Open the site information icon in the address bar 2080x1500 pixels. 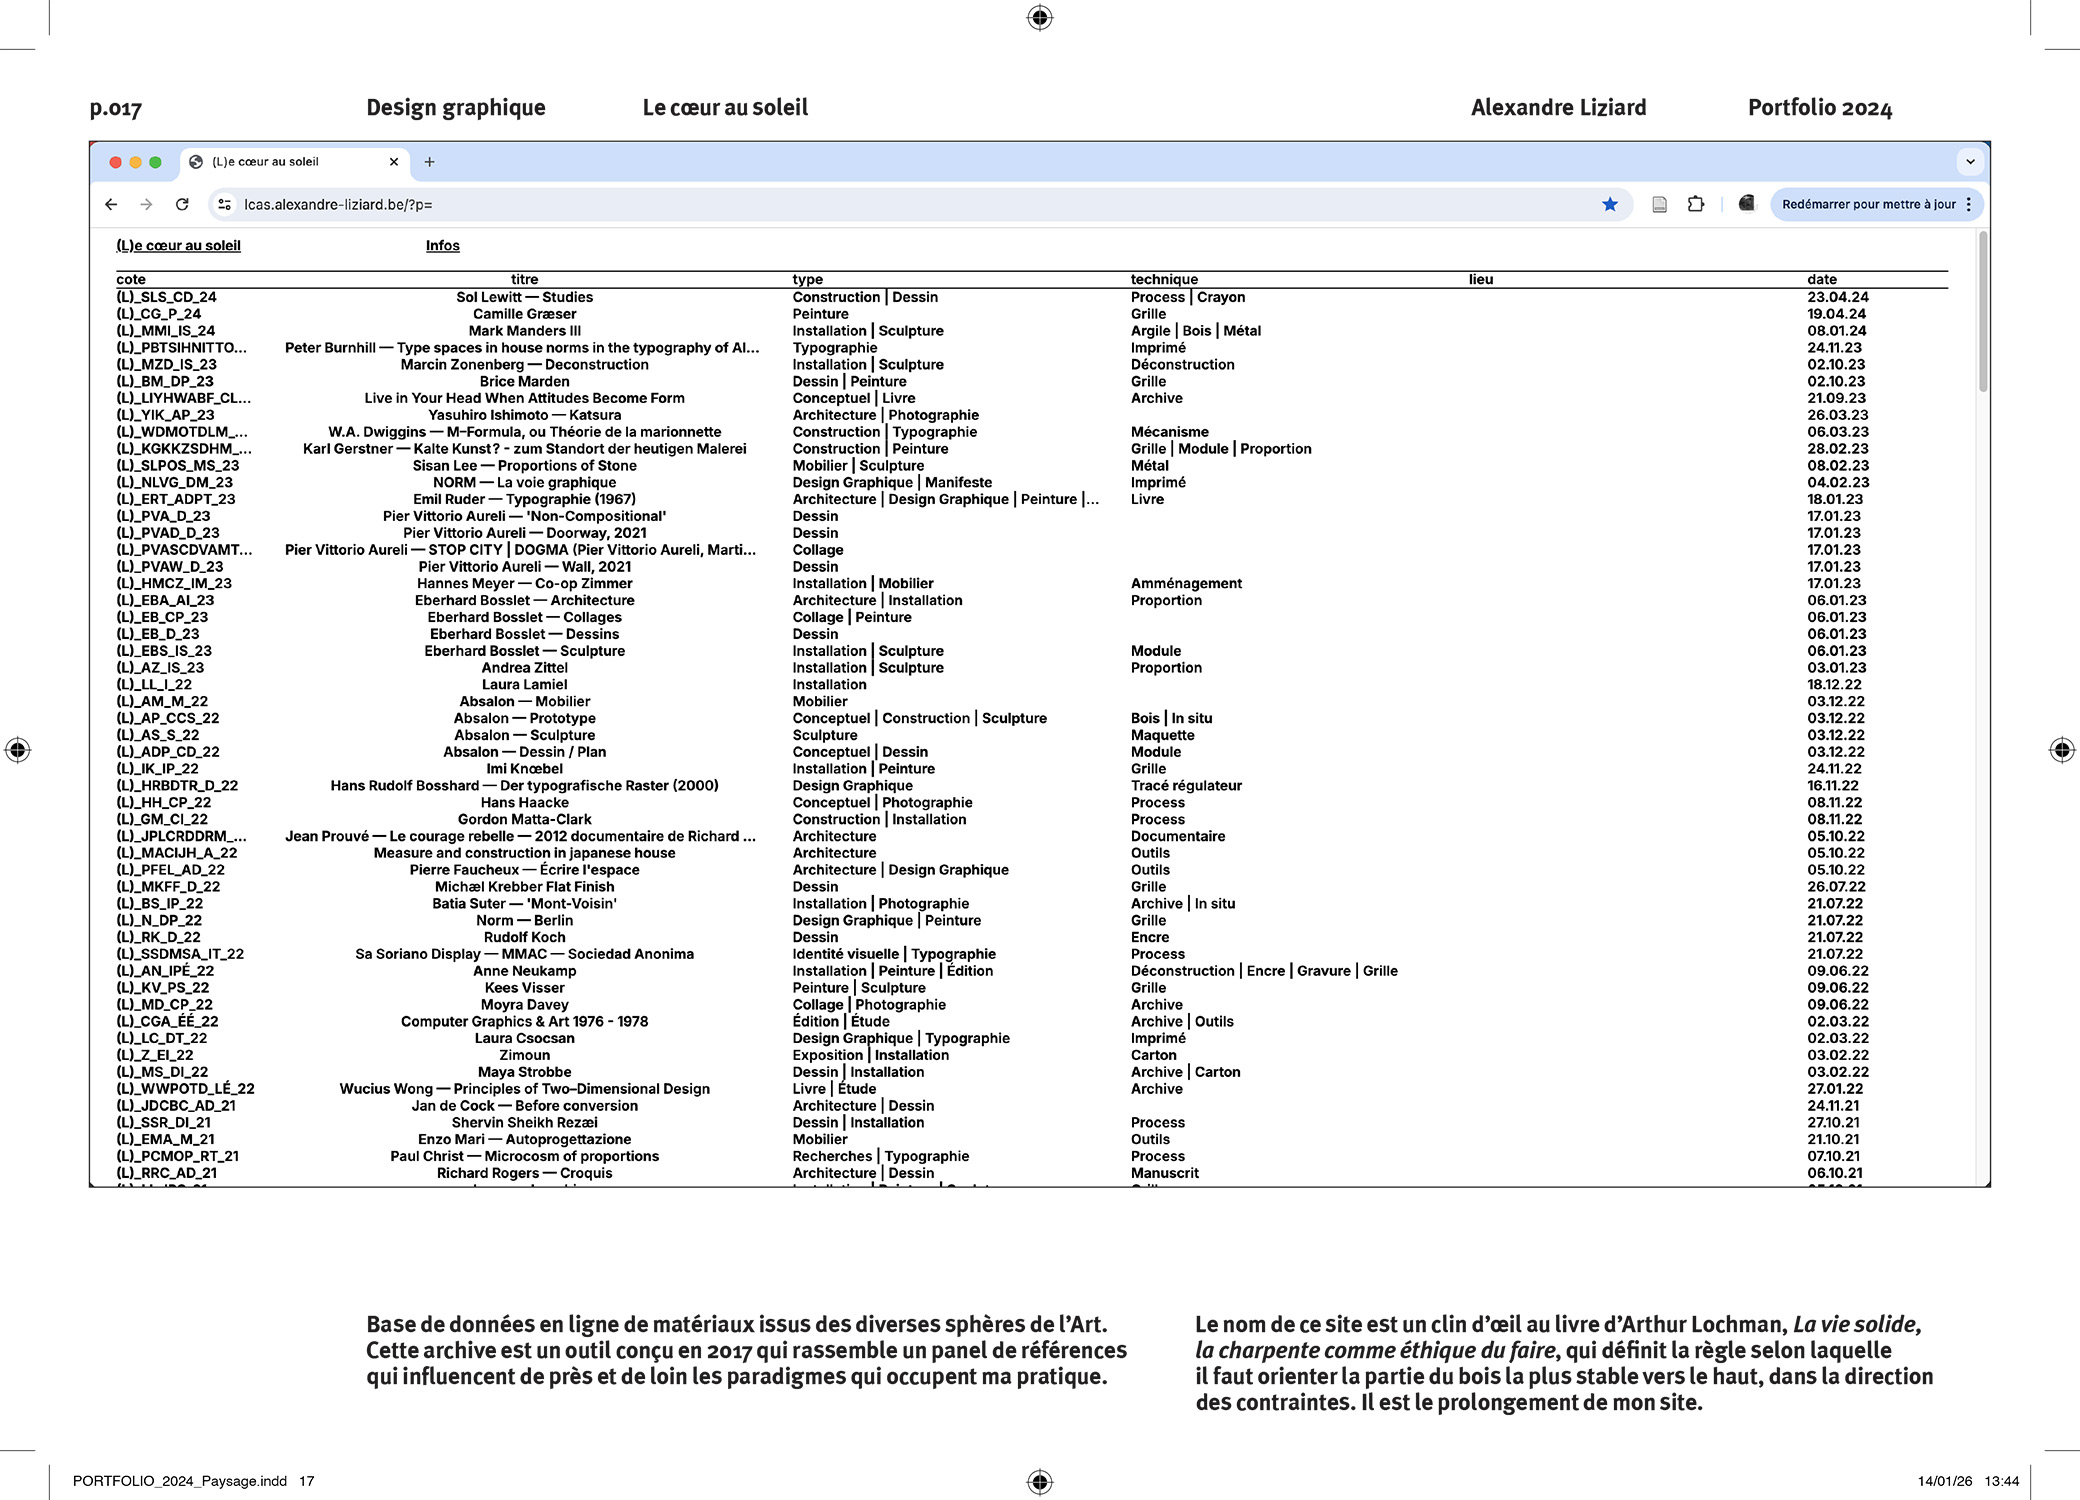(225, 204)
